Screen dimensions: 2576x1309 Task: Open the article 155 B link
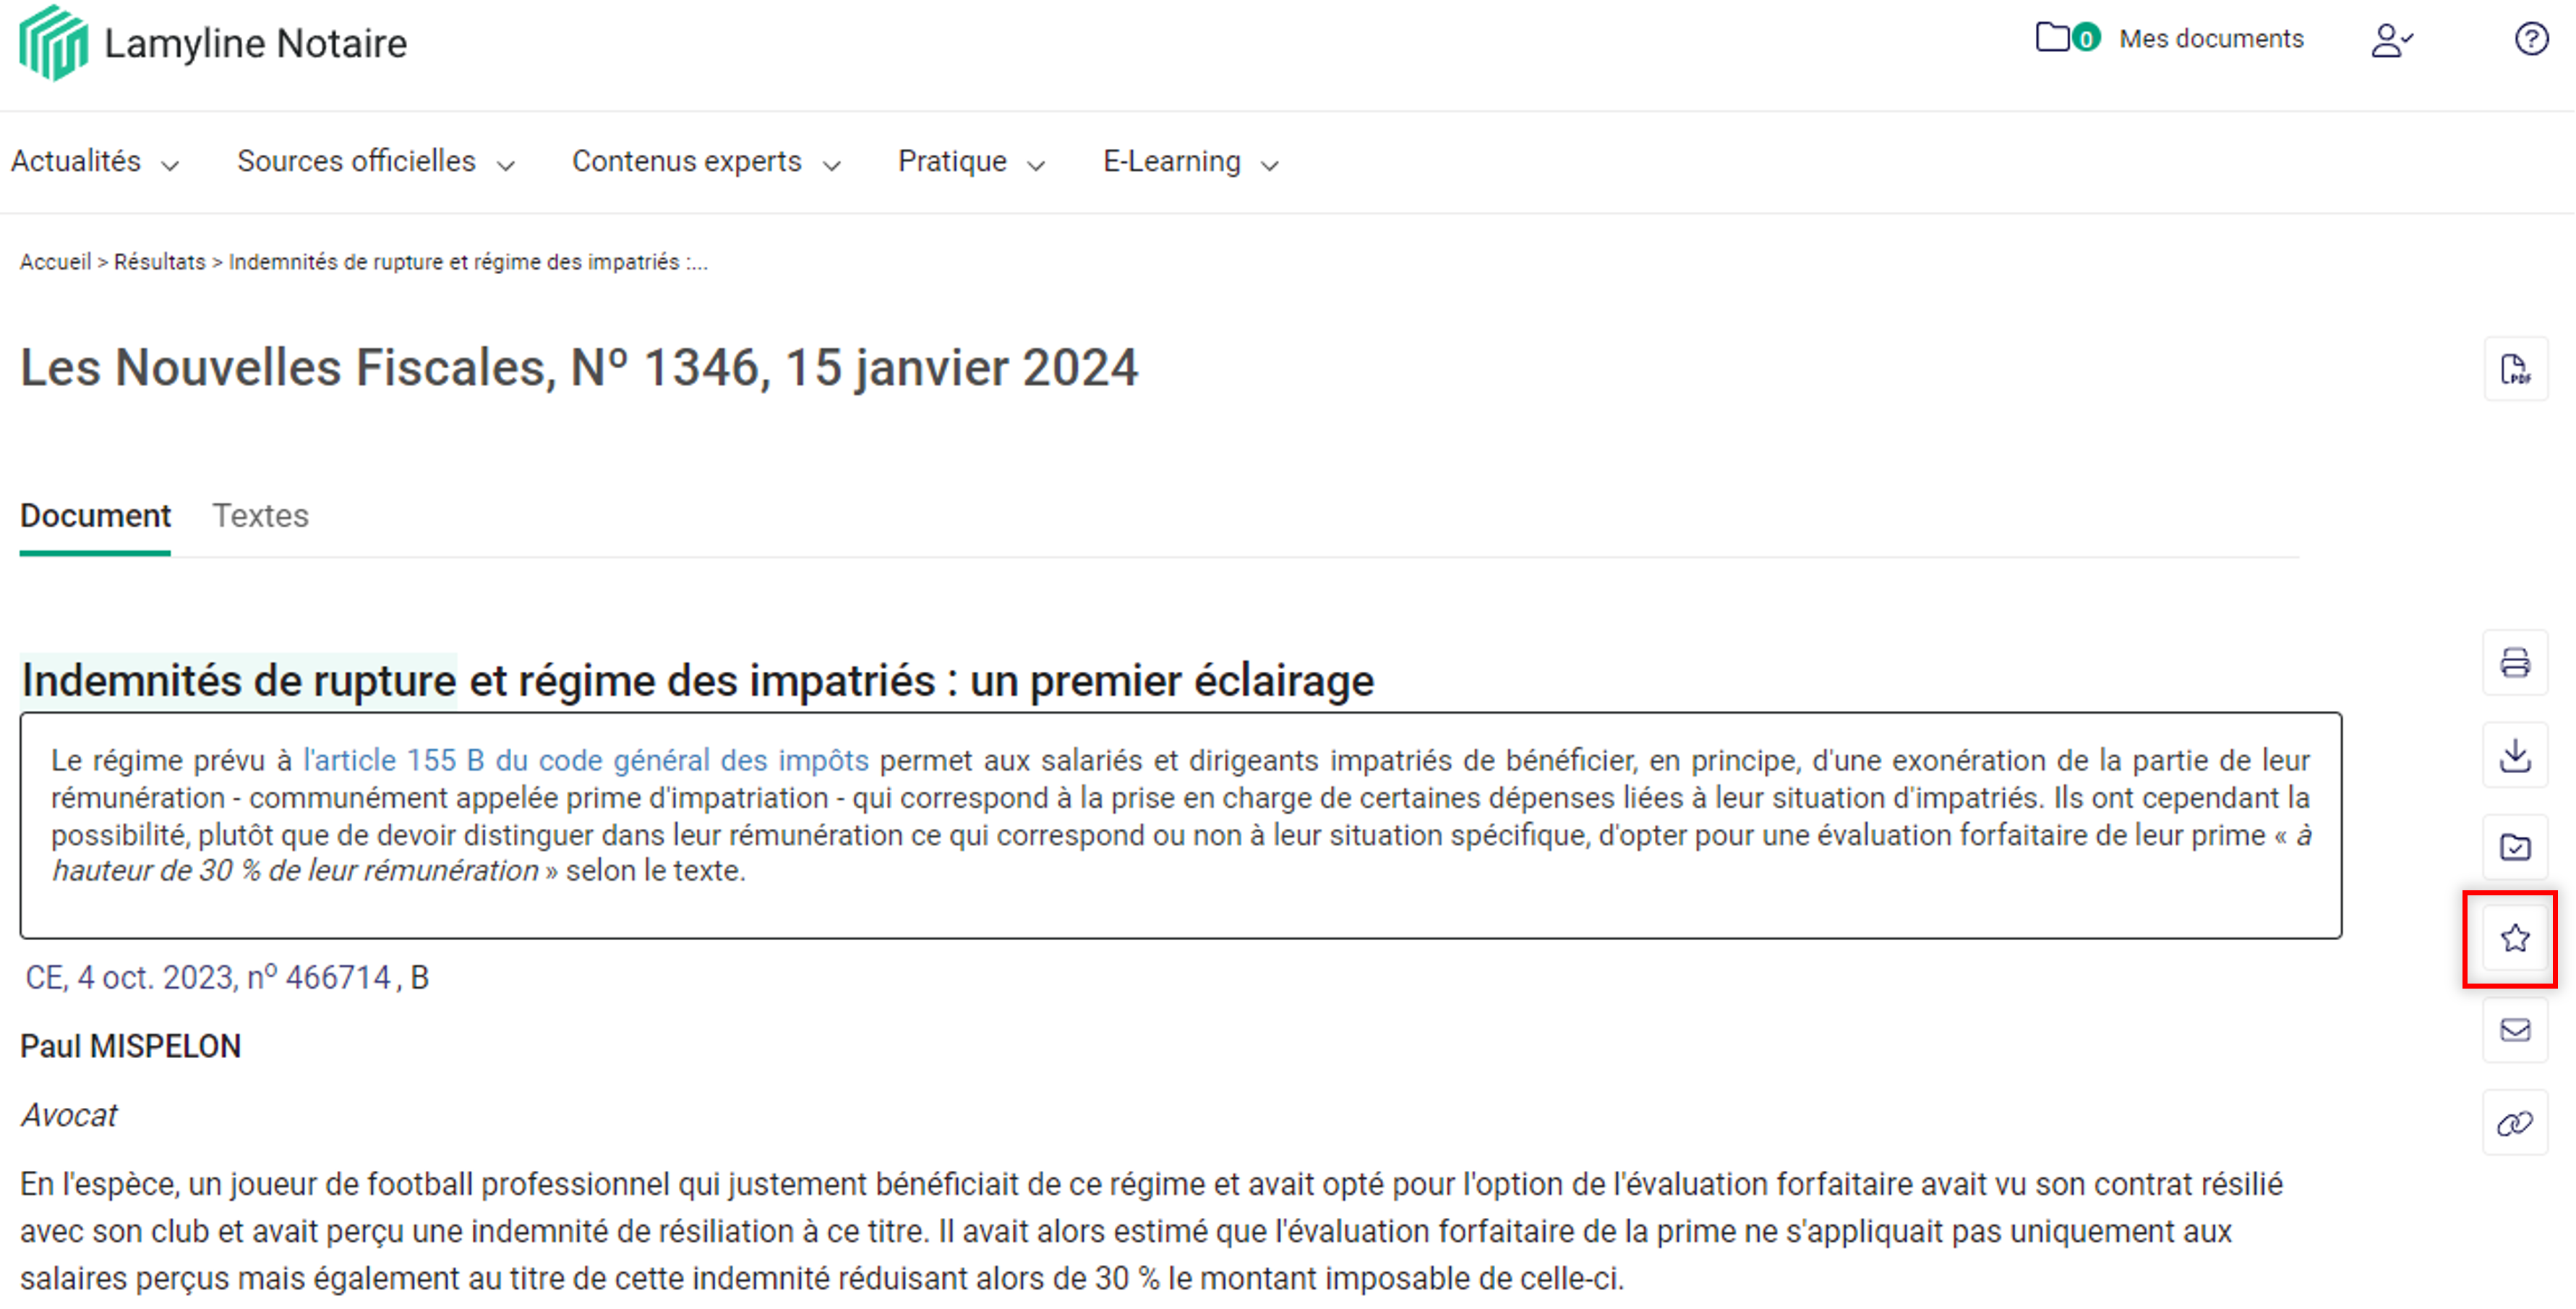click(x=586, y=761)
